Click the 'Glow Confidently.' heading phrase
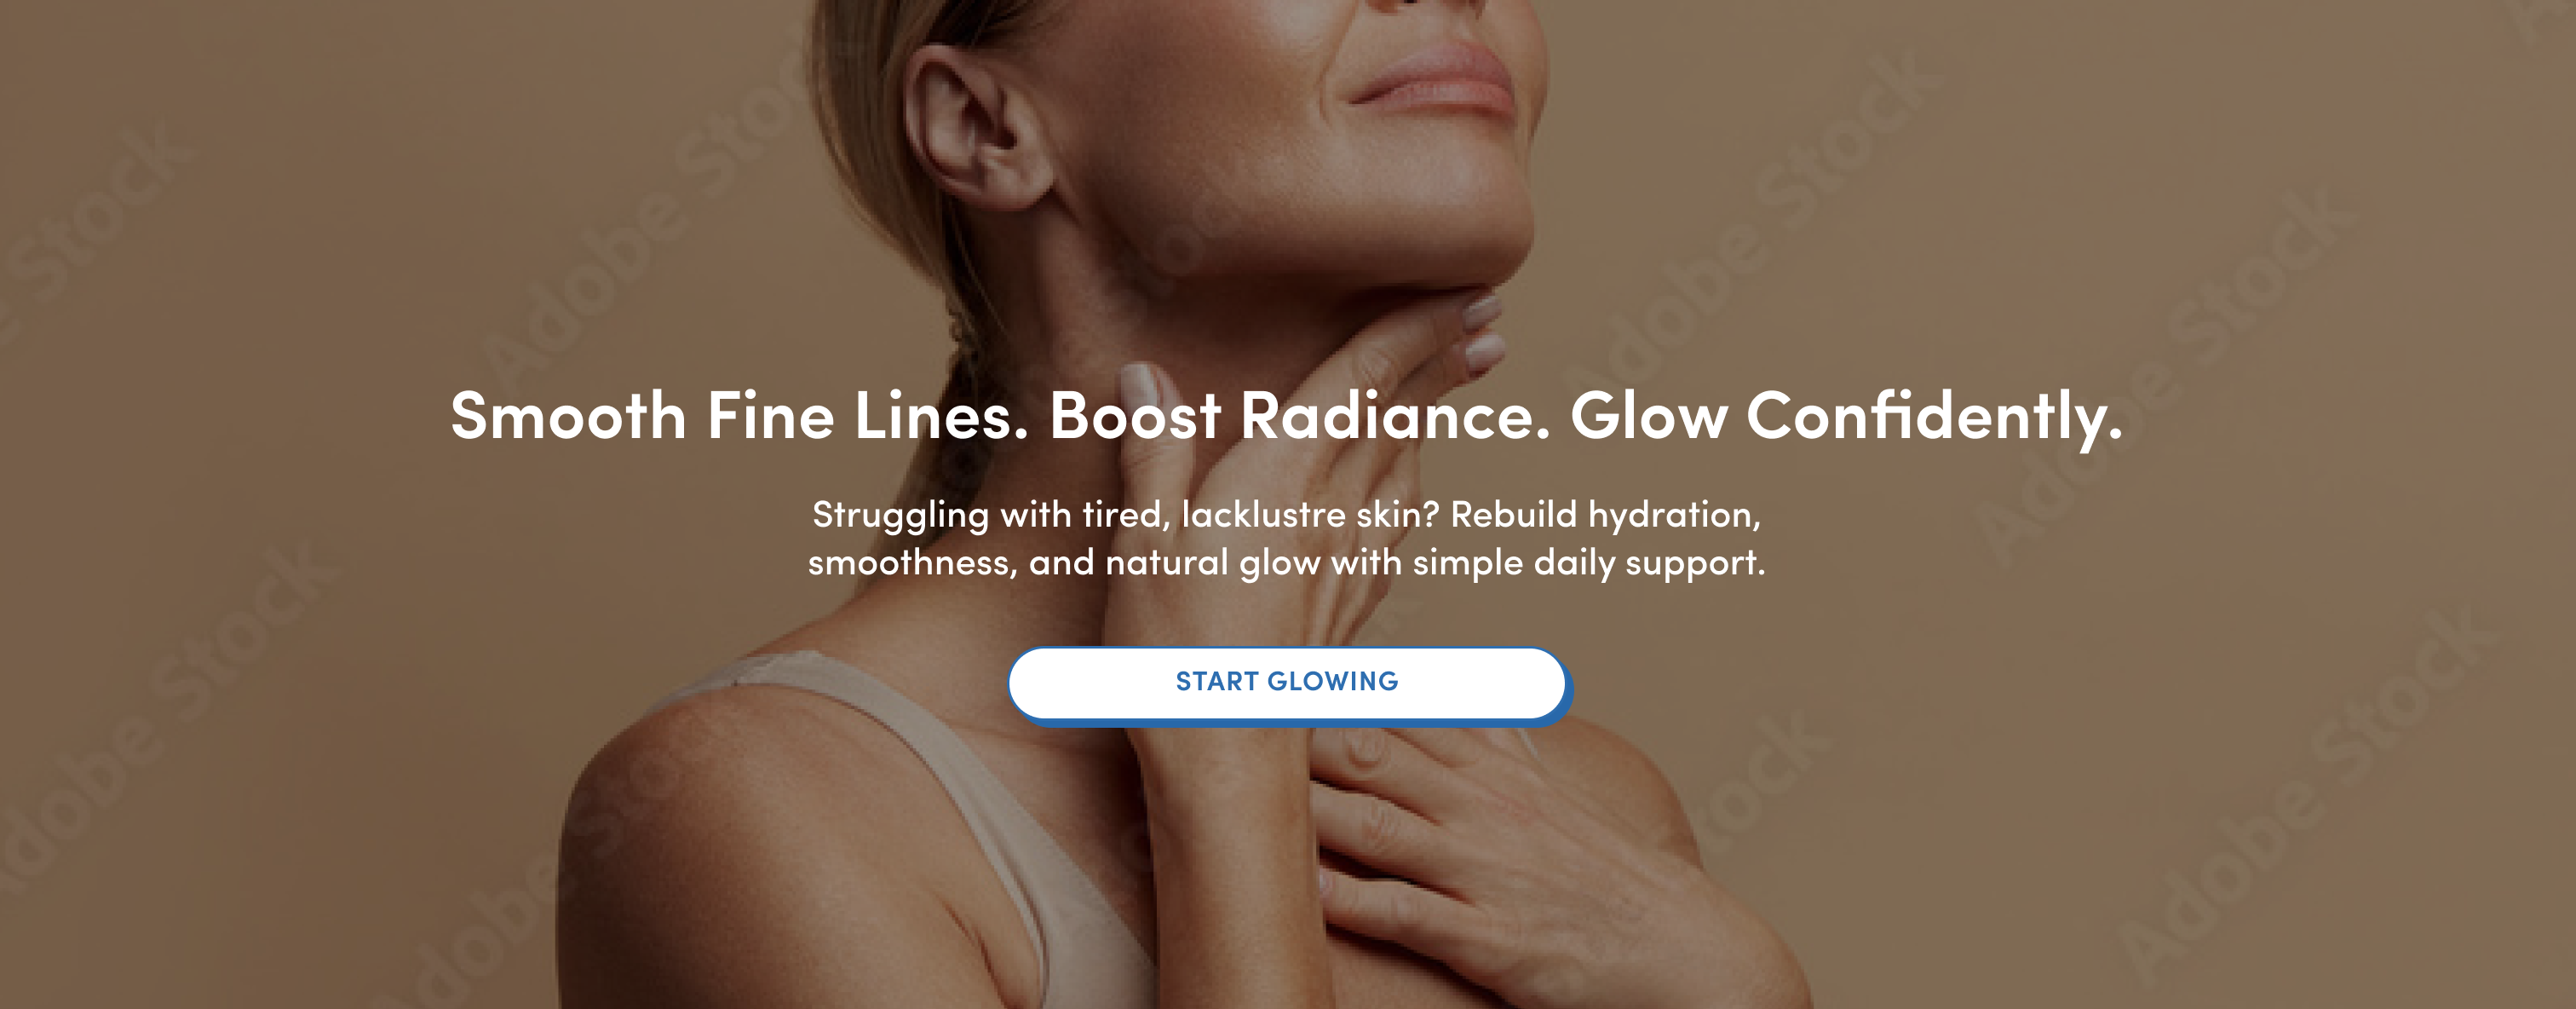This screenshot has width=2576, height=1009. 1846,418
